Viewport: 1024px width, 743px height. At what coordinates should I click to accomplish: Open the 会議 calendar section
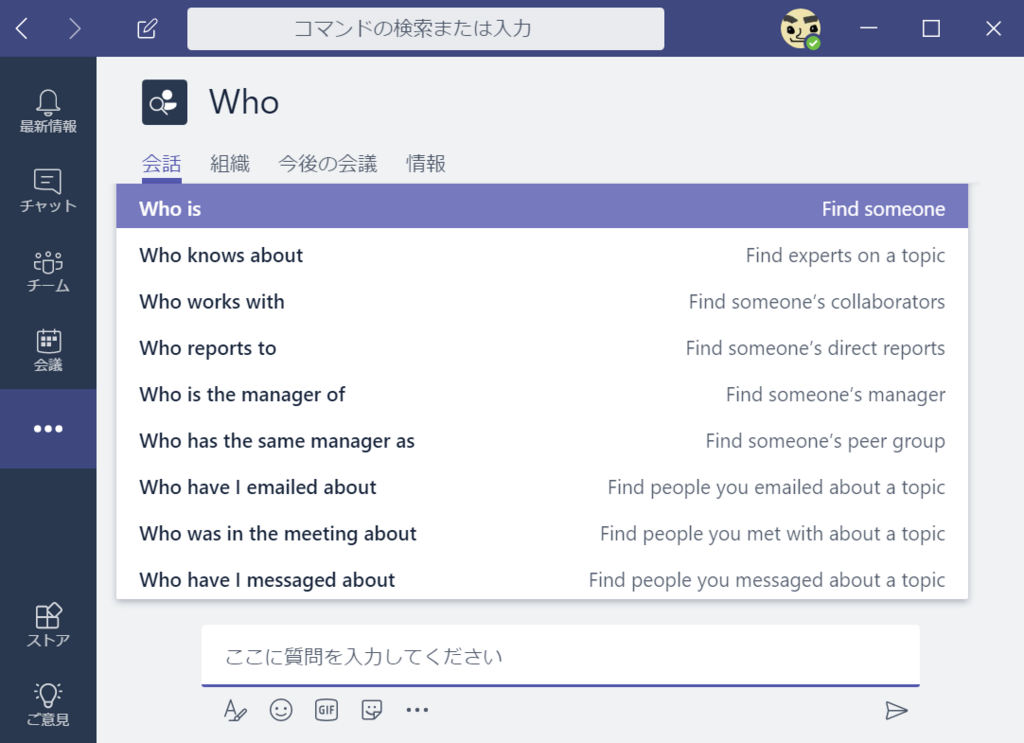click(48, 350)
